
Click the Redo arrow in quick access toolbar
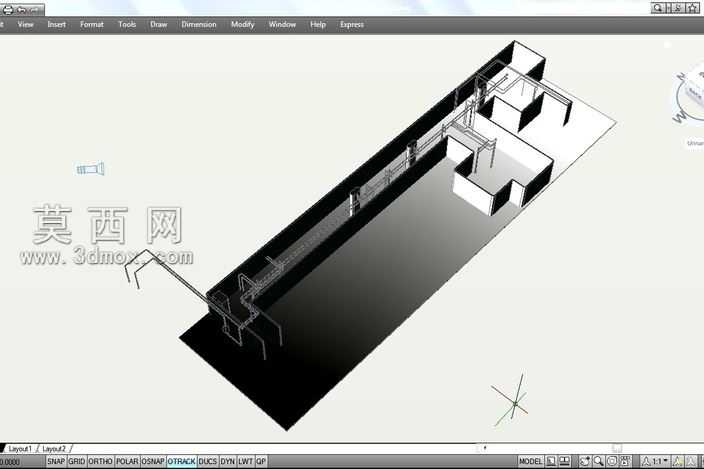[33, 10]
